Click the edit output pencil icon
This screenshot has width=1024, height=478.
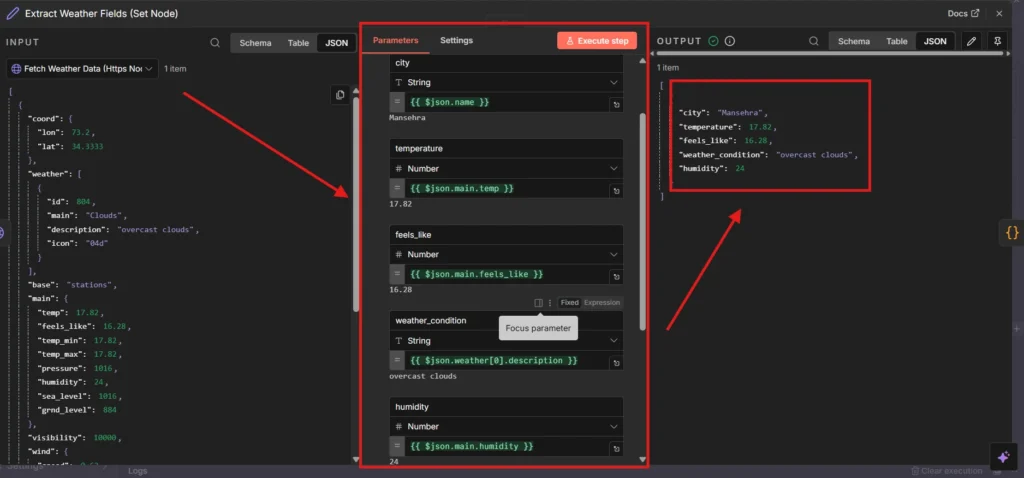(x=971, y=40)
